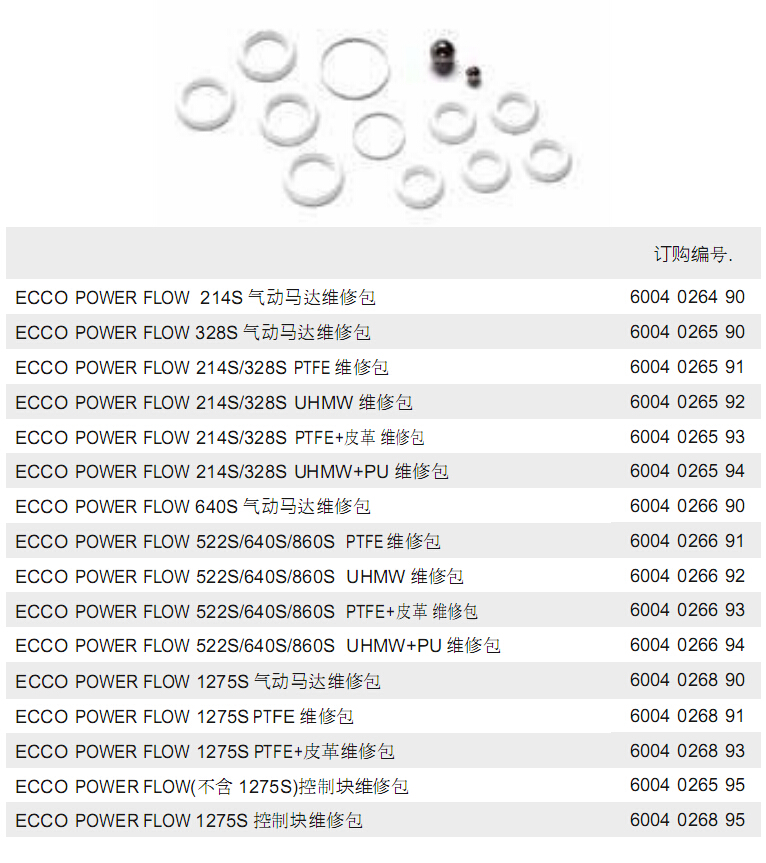Select the 214S/328S PTFE+皮革 维修包 entry
766x863 pixels.
click(x=220, y=437)
